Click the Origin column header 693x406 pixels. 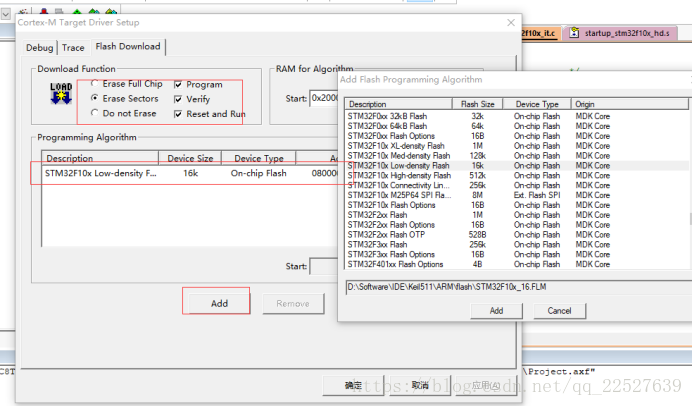[630, 104]
